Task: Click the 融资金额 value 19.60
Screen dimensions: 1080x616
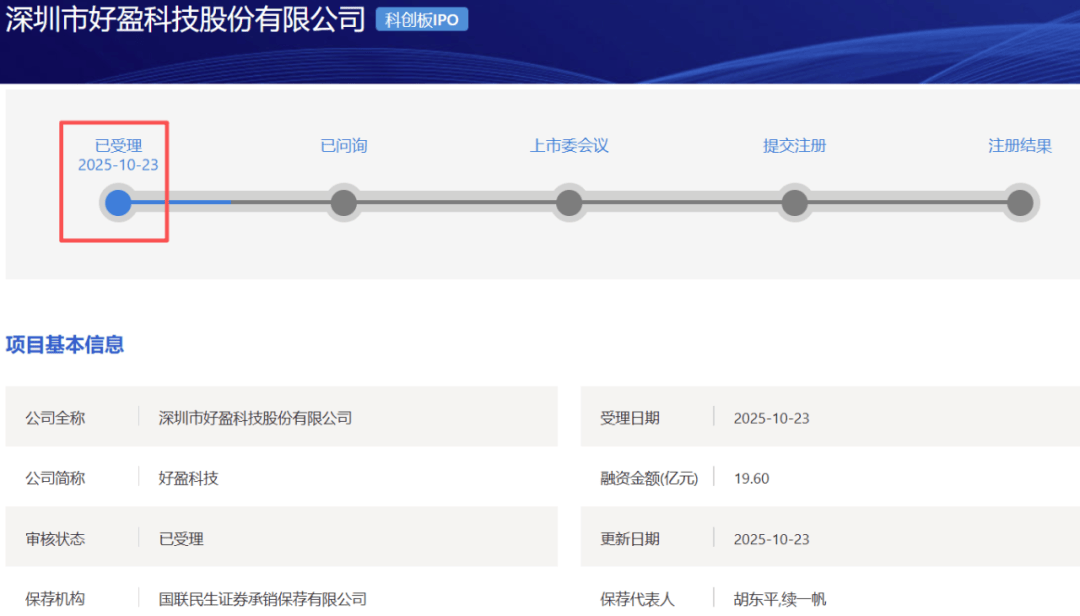Action: coord(751,478)
